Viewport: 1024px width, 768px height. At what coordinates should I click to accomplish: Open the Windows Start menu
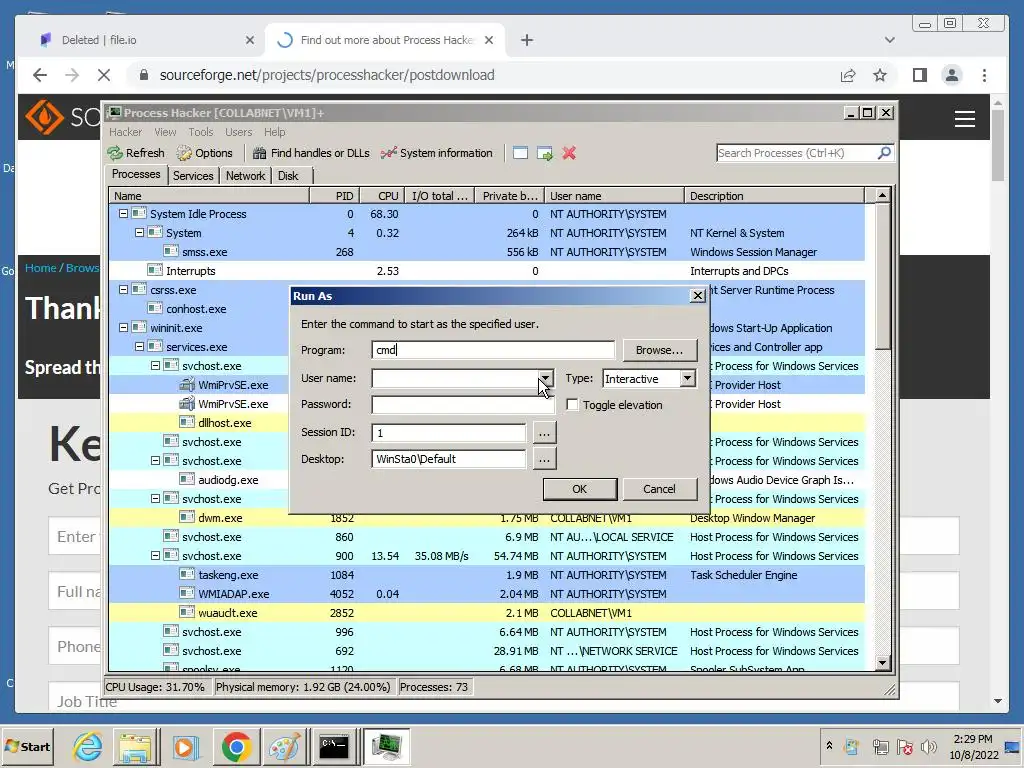[x=27, y=746]
